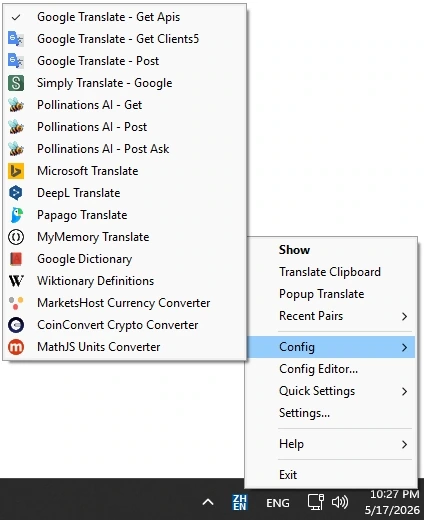Viewport: 424px width, 520px height.
Task: Open the Quick Settings menu item
Action: [331, 391]
